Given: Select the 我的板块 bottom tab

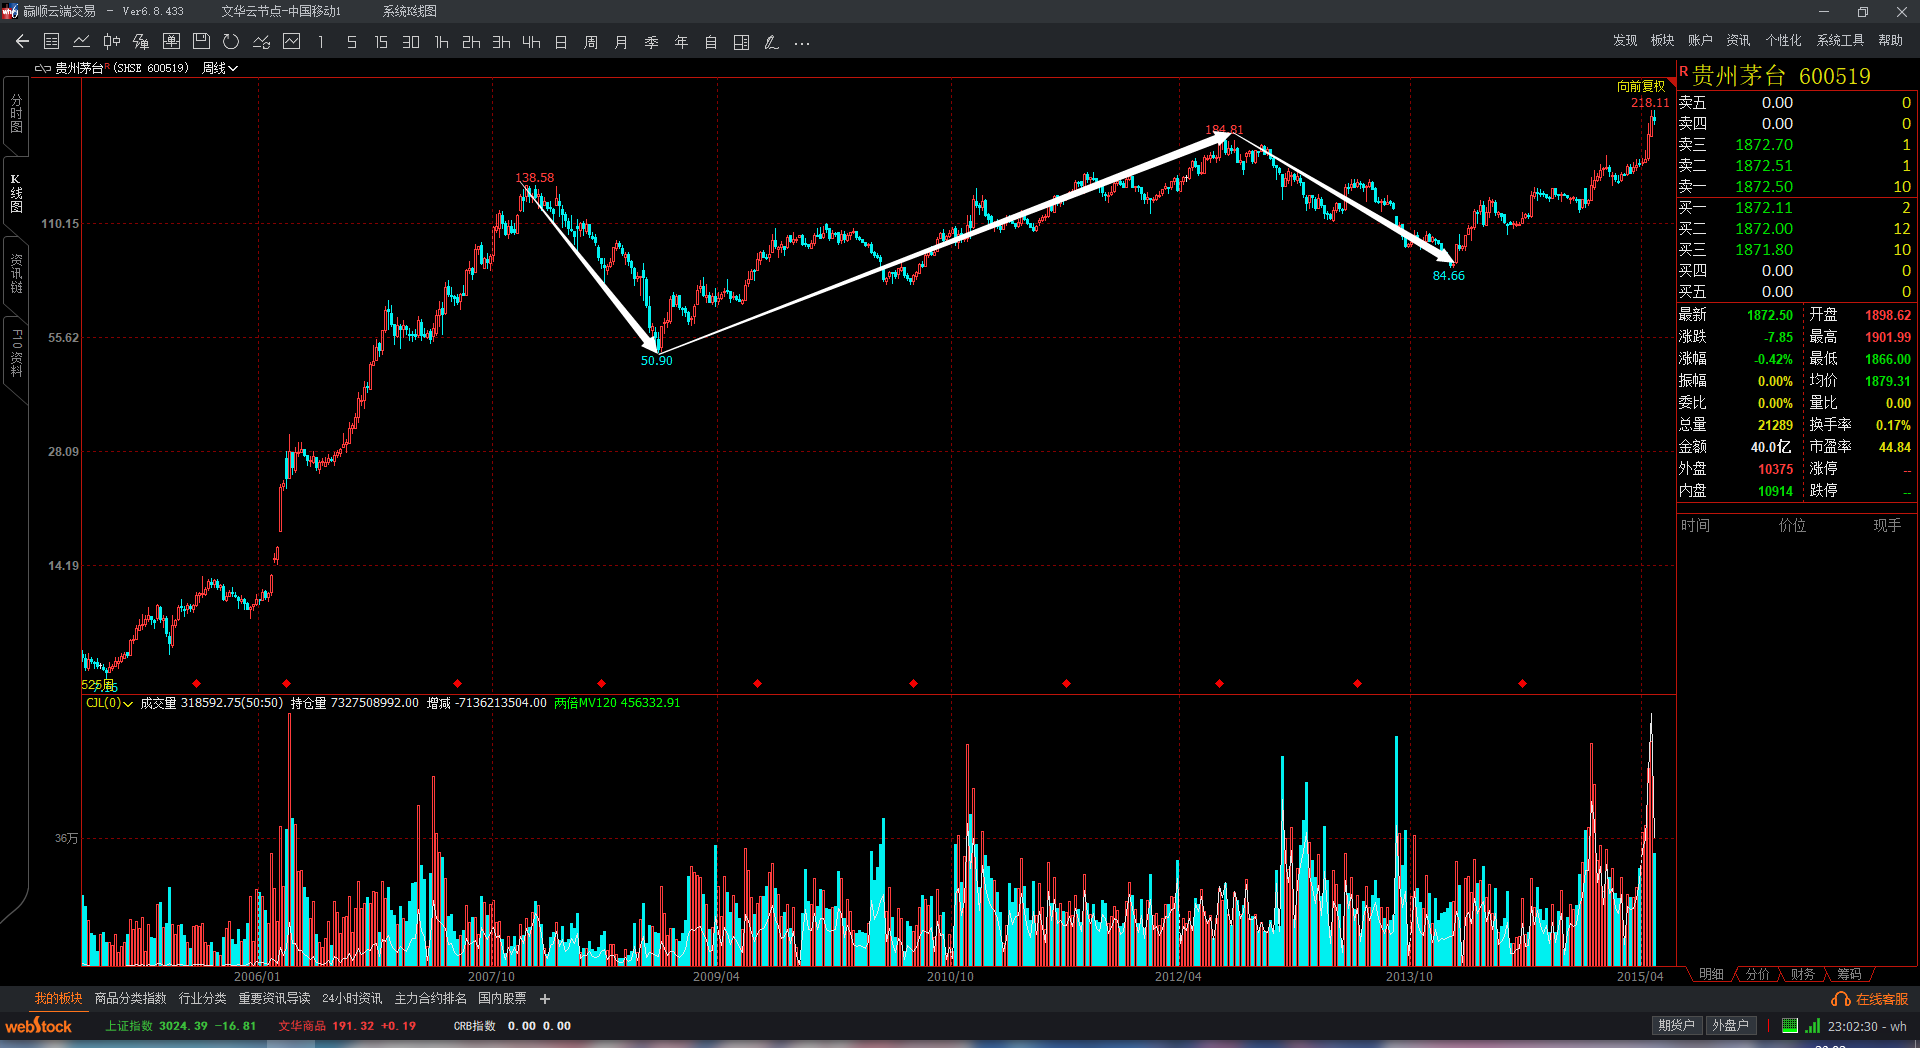Looking at the screenshot, I should point(59,998).
